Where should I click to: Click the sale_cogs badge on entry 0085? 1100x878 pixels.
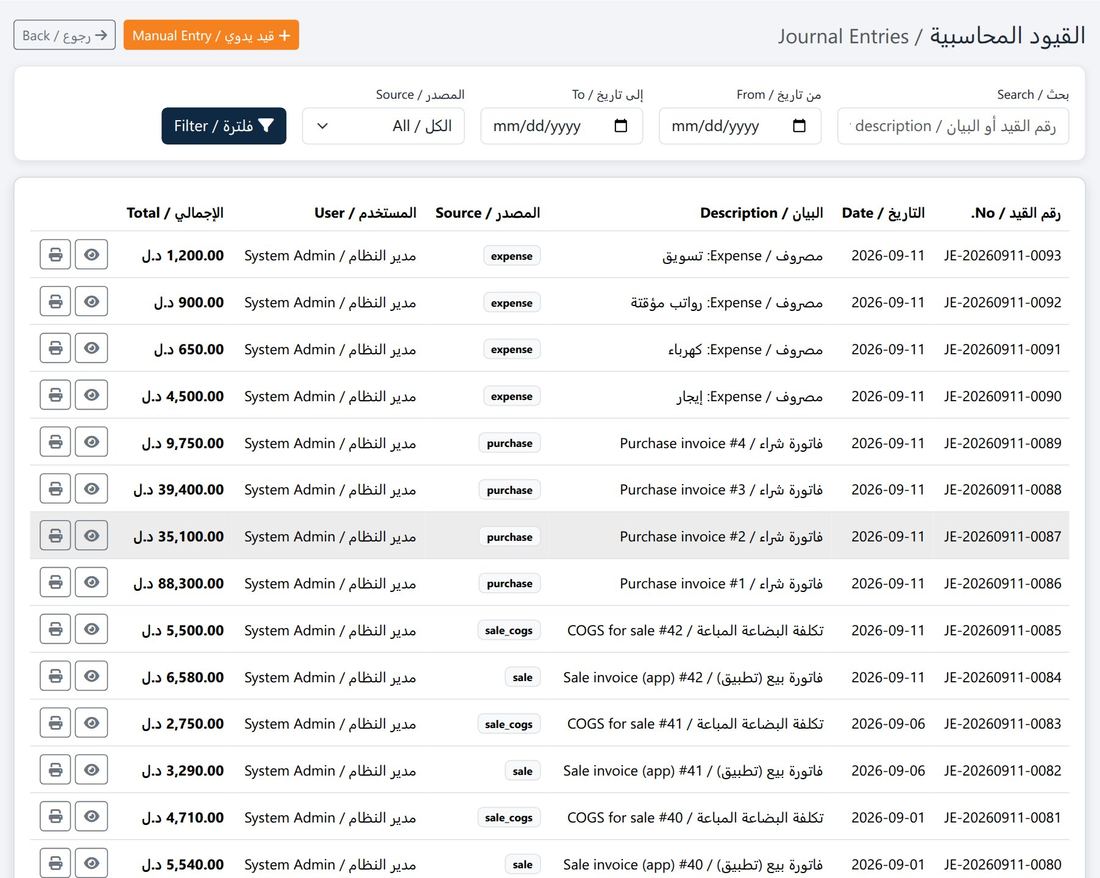pos(509,630)
